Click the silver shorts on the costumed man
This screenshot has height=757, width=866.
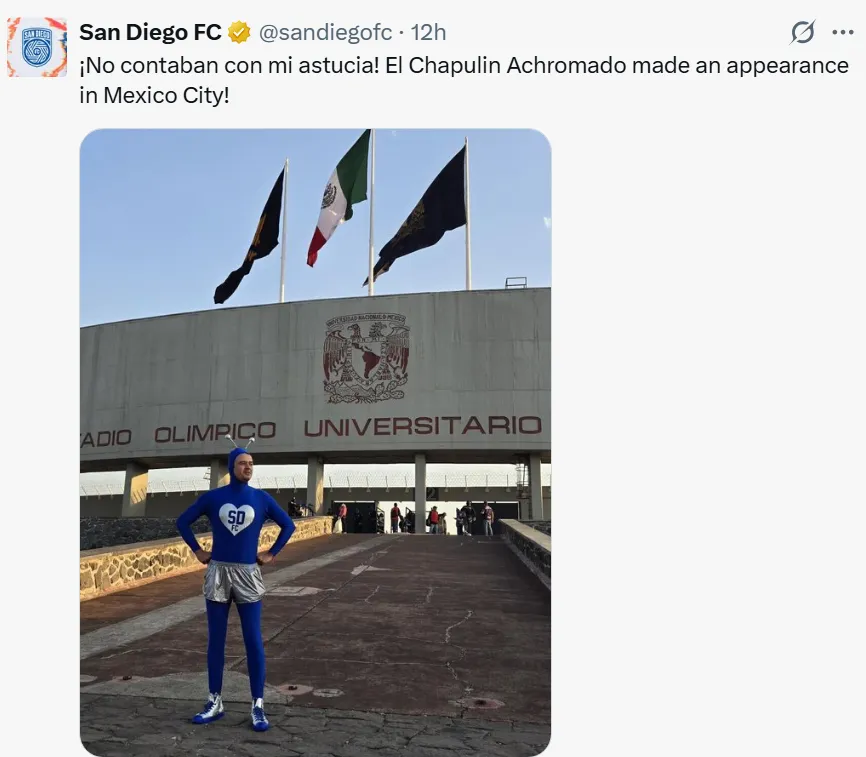click(234, 580)
